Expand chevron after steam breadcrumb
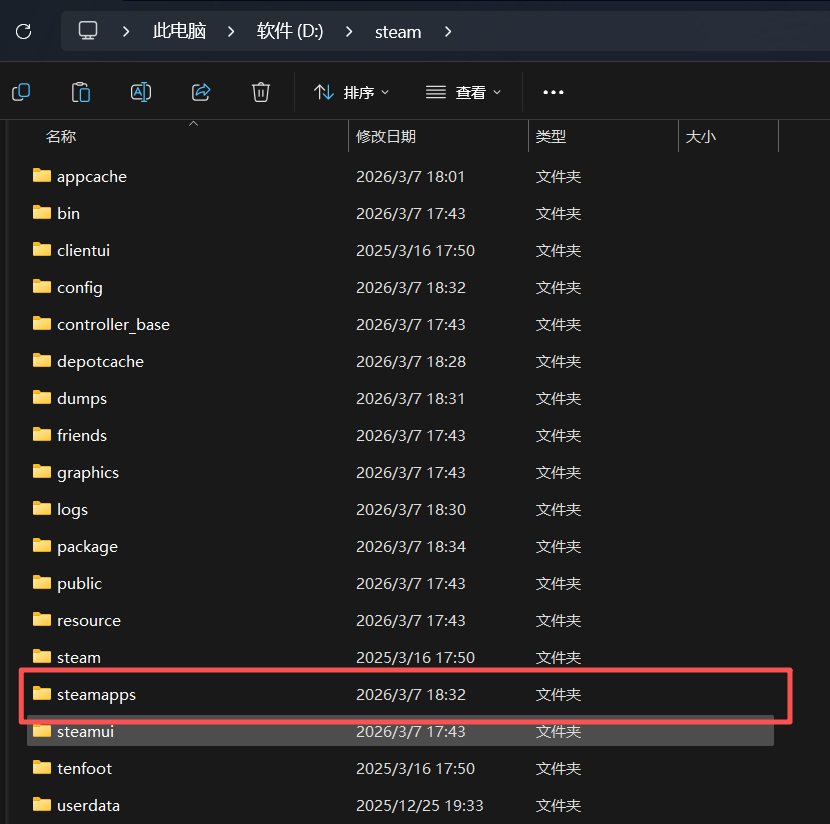This screenshot has height=824, width=830. pos(448,32)
